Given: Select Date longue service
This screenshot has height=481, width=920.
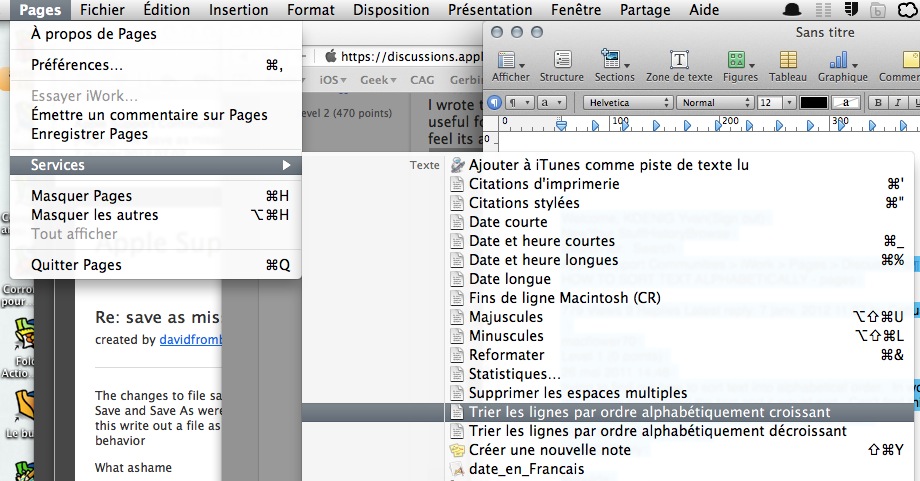Looking at the screenshot, I should 679,279.
